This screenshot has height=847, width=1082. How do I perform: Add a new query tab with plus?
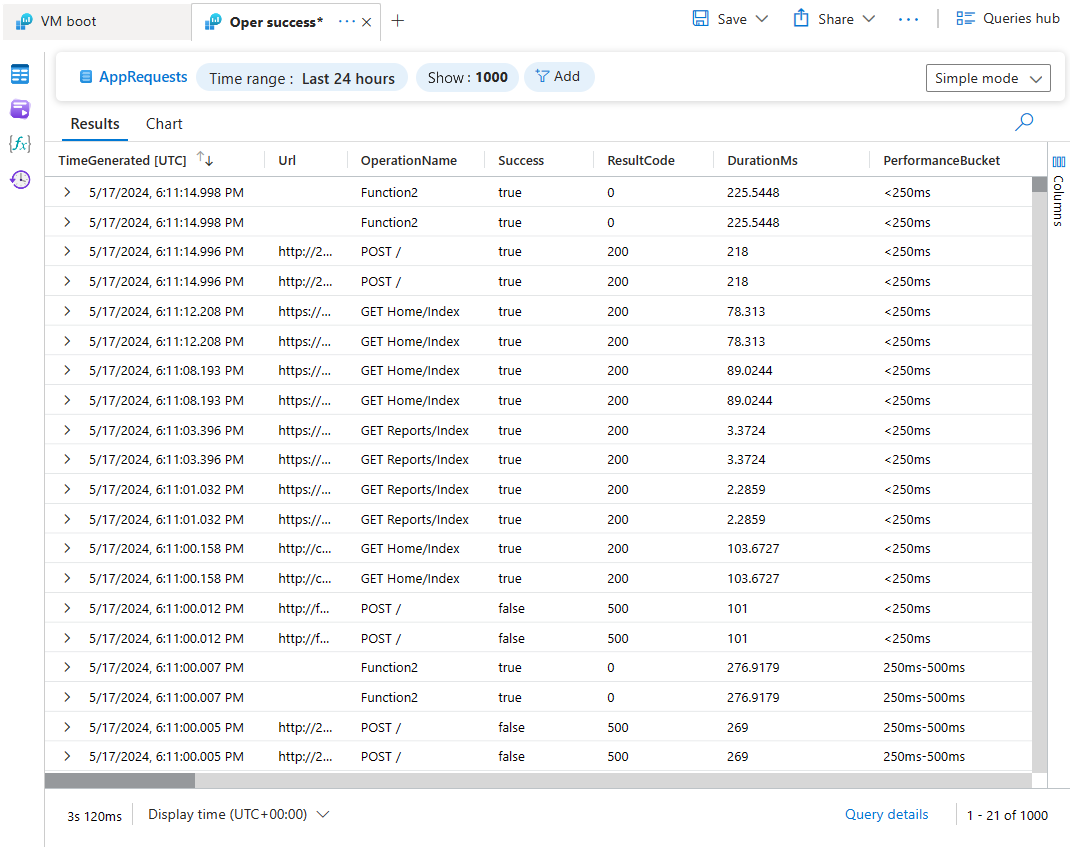click(398, 21)
